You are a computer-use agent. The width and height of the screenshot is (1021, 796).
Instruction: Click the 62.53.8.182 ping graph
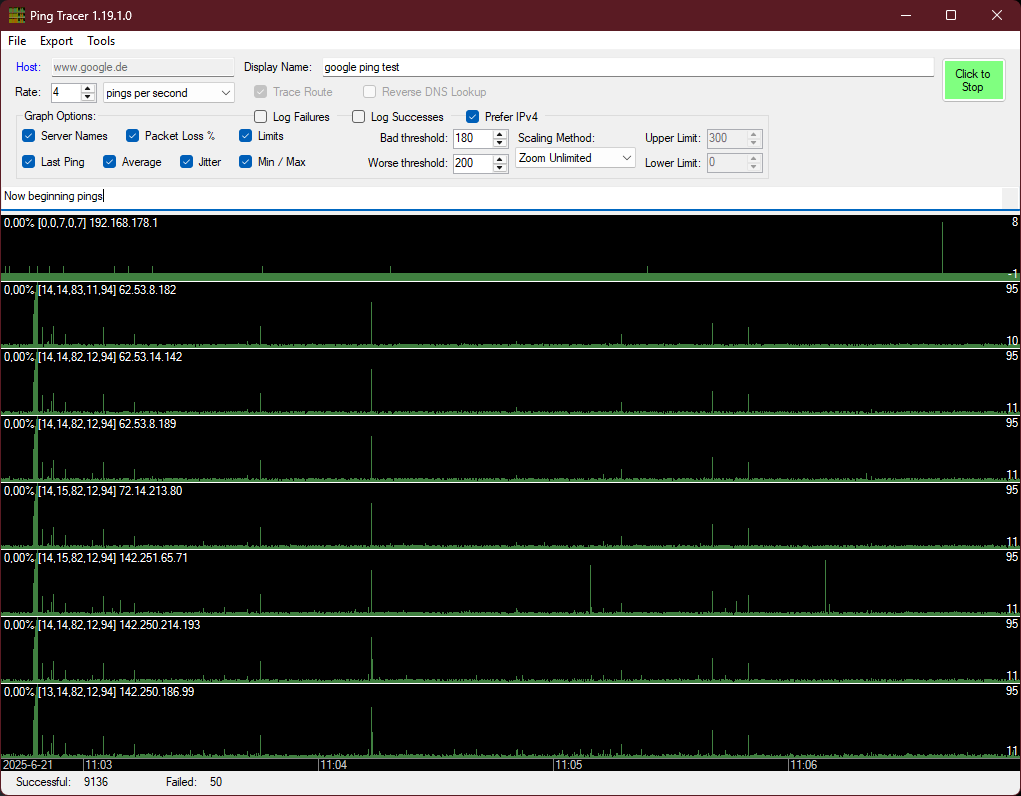(x=510, y=315)
